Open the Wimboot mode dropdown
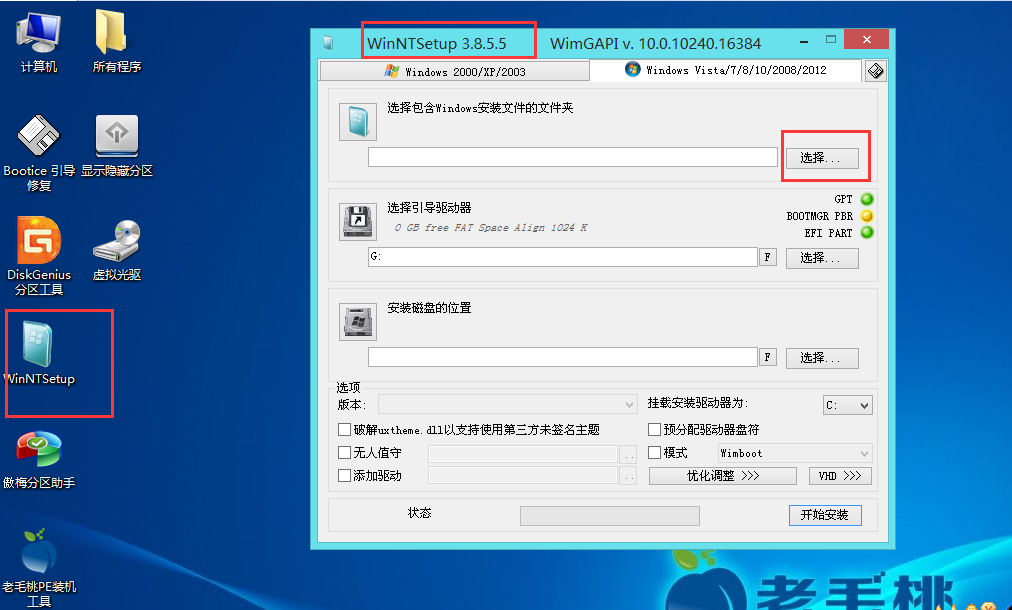 pos(795,453)
